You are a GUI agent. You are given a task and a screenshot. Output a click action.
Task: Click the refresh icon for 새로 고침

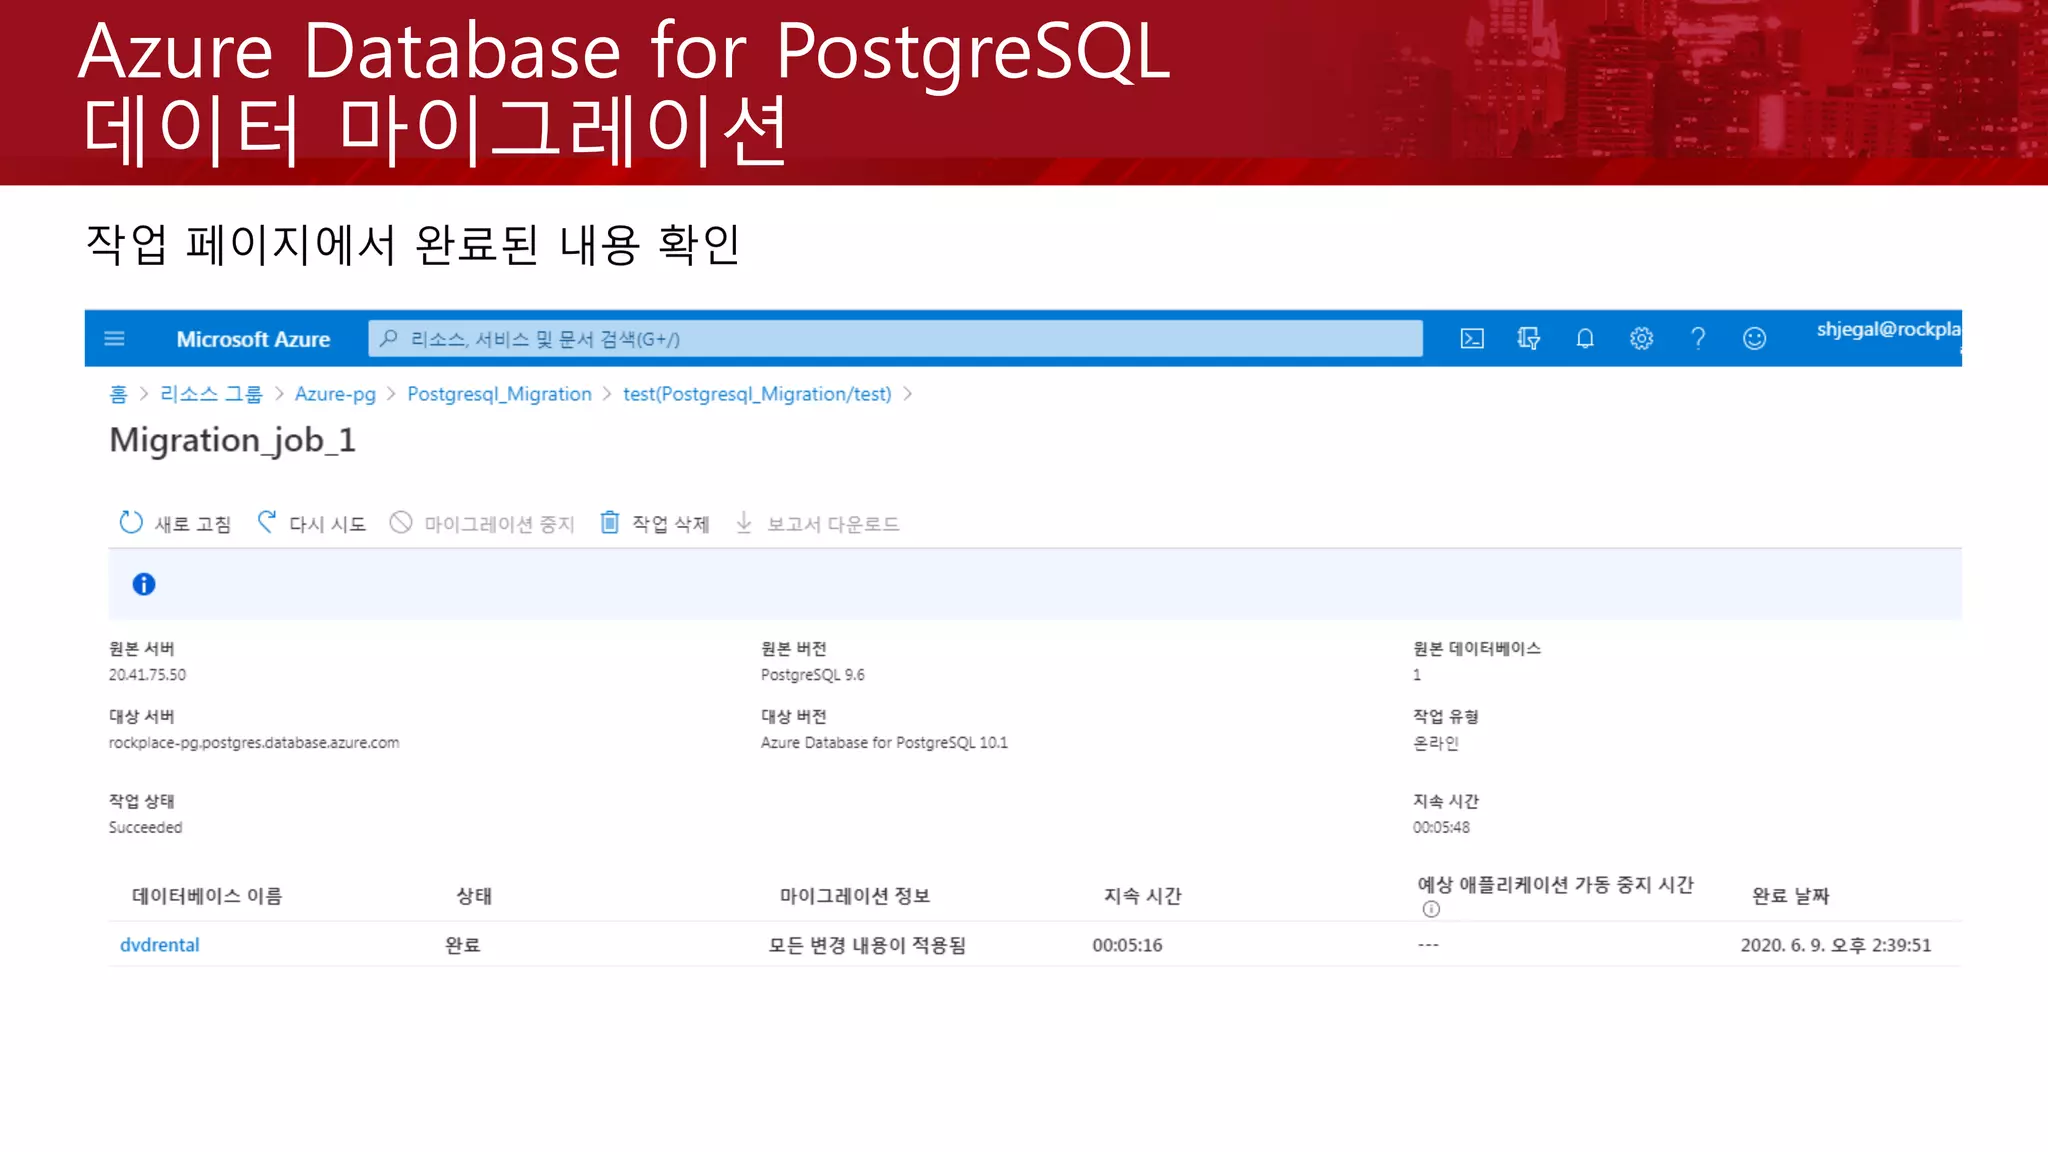click(131, 523)
